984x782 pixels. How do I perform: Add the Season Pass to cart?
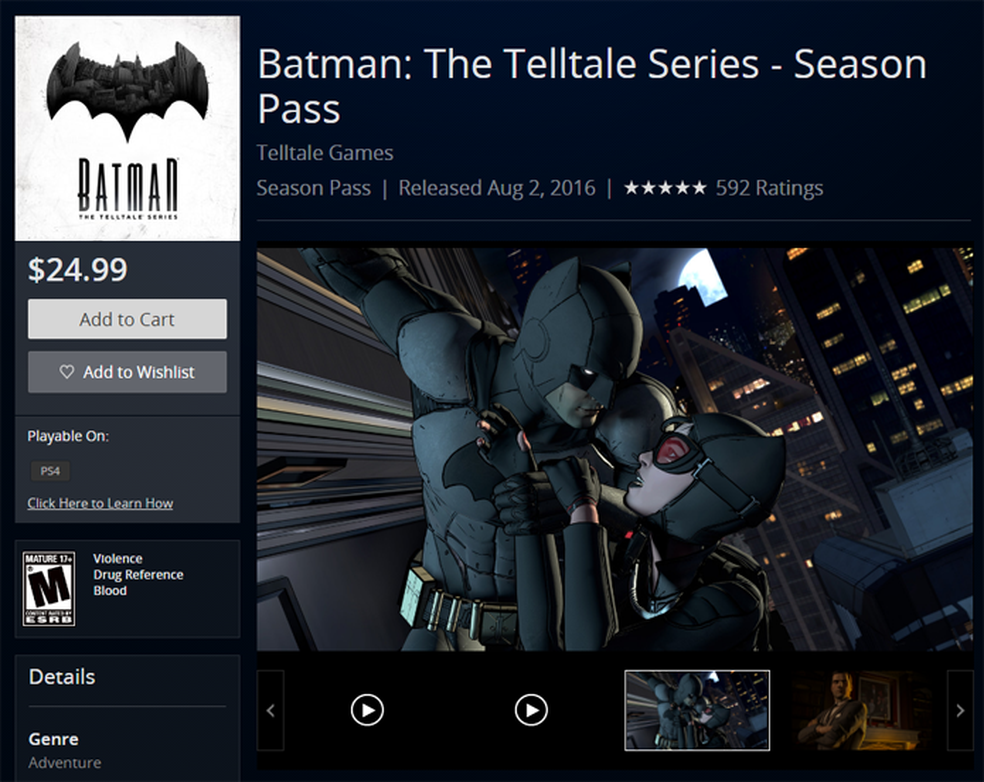point(127,319)
